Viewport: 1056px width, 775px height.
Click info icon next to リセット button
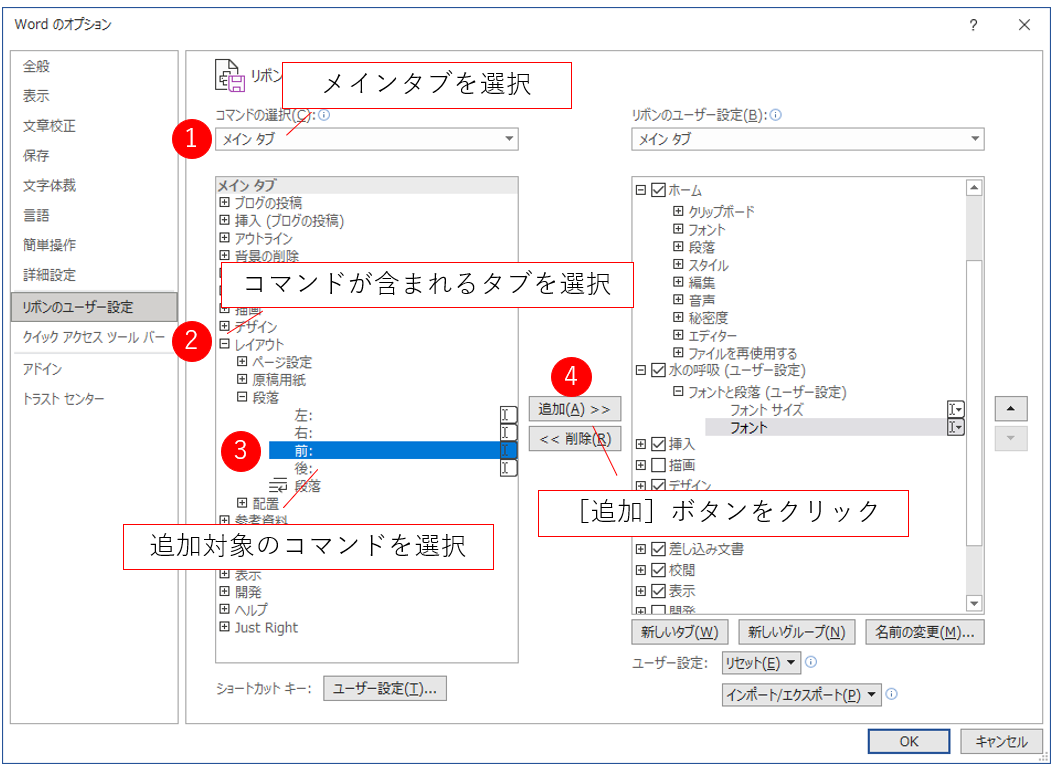(x=811, y=662)
